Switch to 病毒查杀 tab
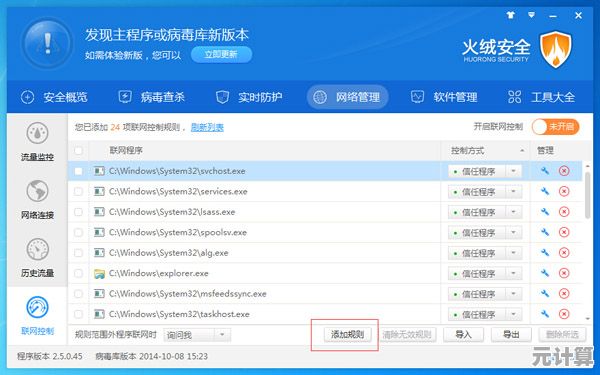This screenshot has width=600, height=375. [x=152, y=97]
